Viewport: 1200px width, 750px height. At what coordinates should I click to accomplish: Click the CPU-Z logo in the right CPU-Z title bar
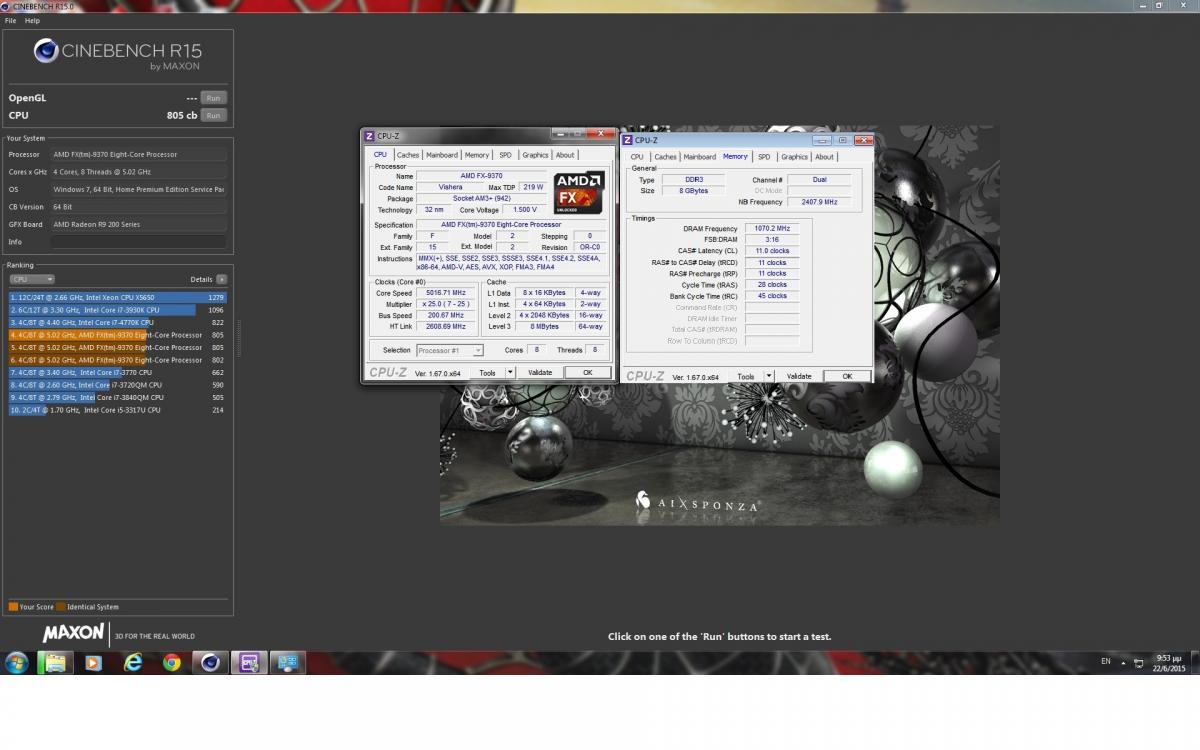tap(627, 140)
